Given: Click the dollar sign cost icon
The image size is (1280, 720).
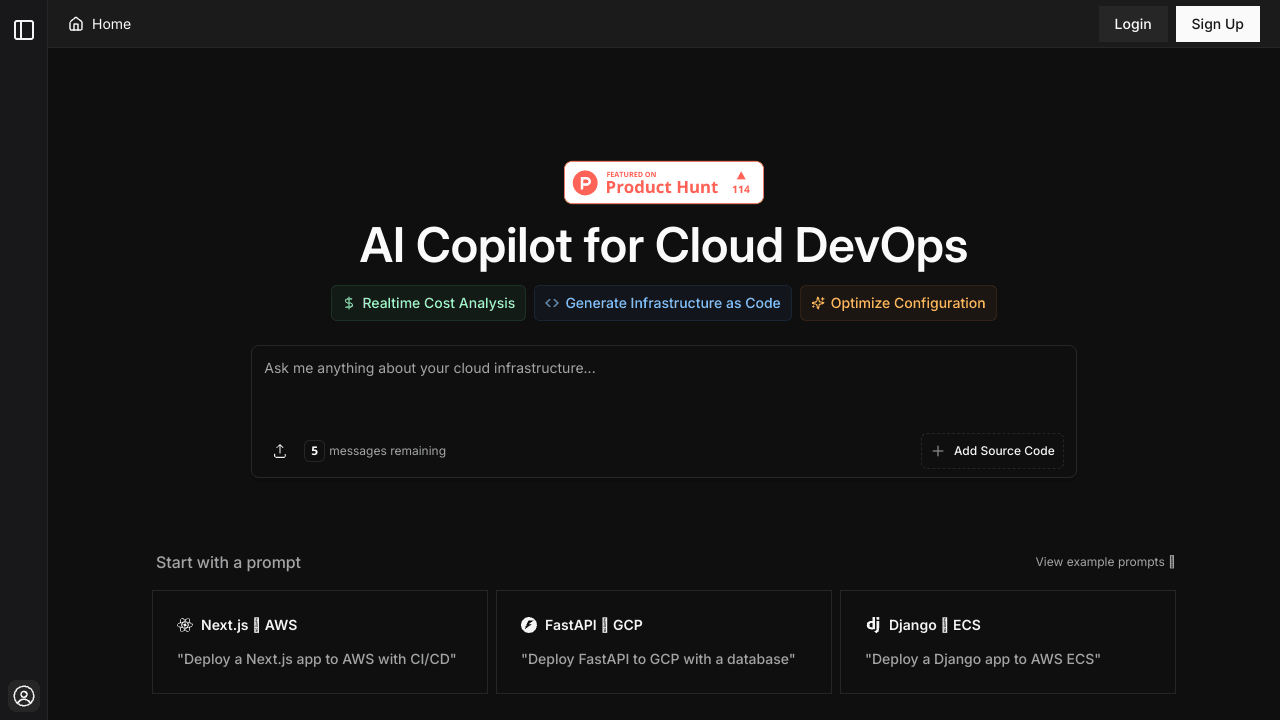Looking at the screenshot, I should point(349,303).
